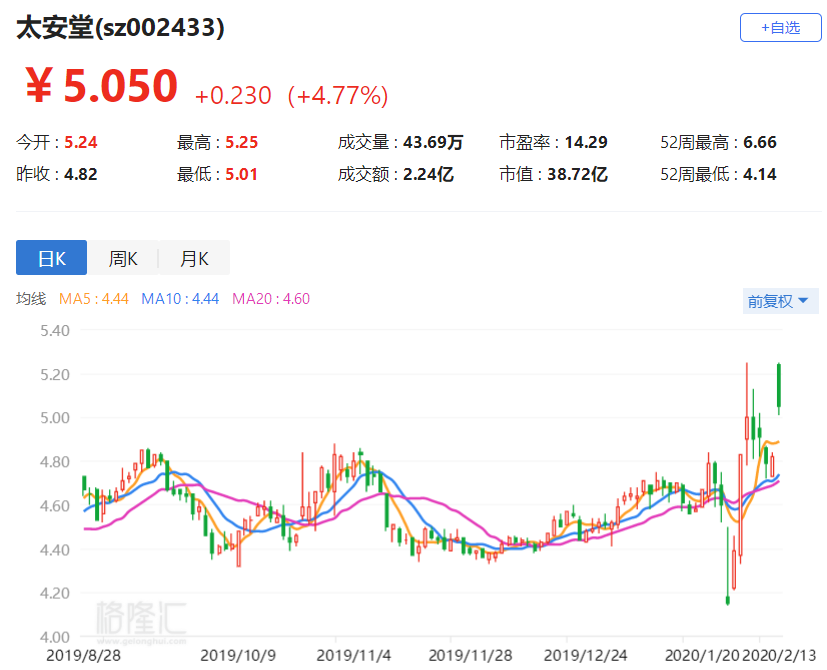Click the 市值 market cap 38.72亿
Screen dimensions: 827x670
[578, 174]
